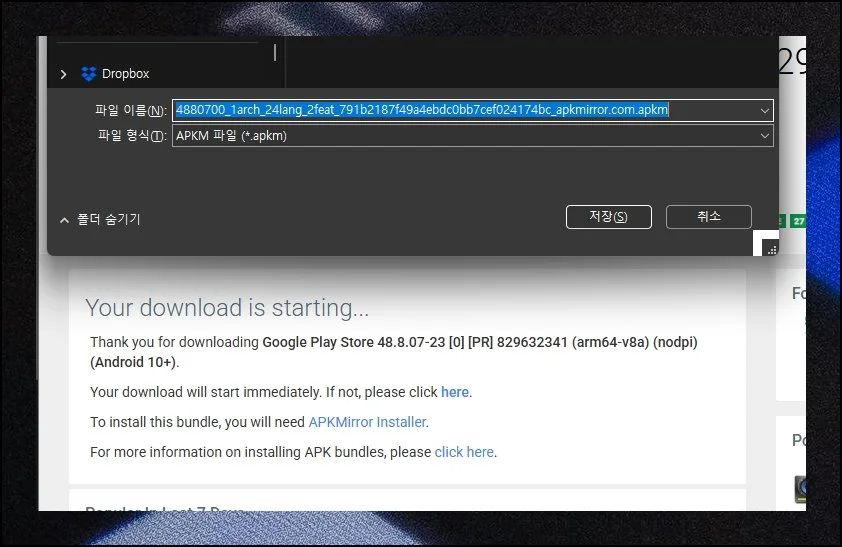Screen dimensions: 842x547
Task: Click the APKM 파일 (*.apkm) file type box
Action: coord(463,136)
